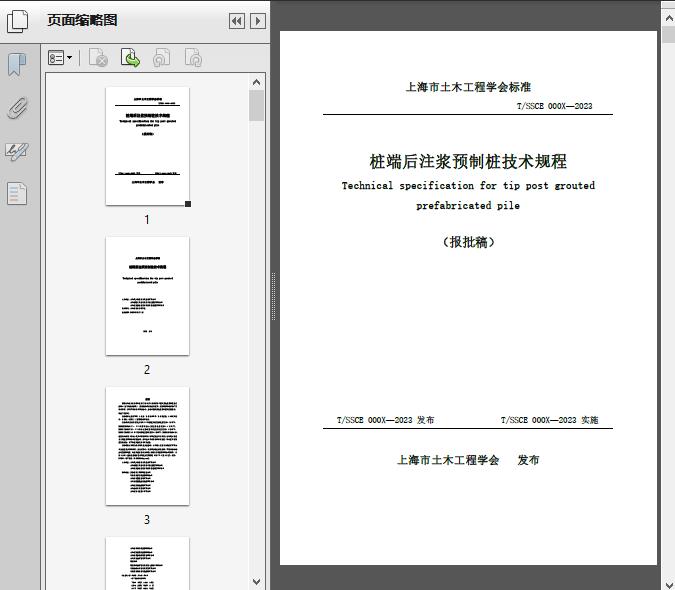This screenshot has height=590, width=675.
Task: Click the Page Thumbnails panel icon
Action: [x=18, y=21]
